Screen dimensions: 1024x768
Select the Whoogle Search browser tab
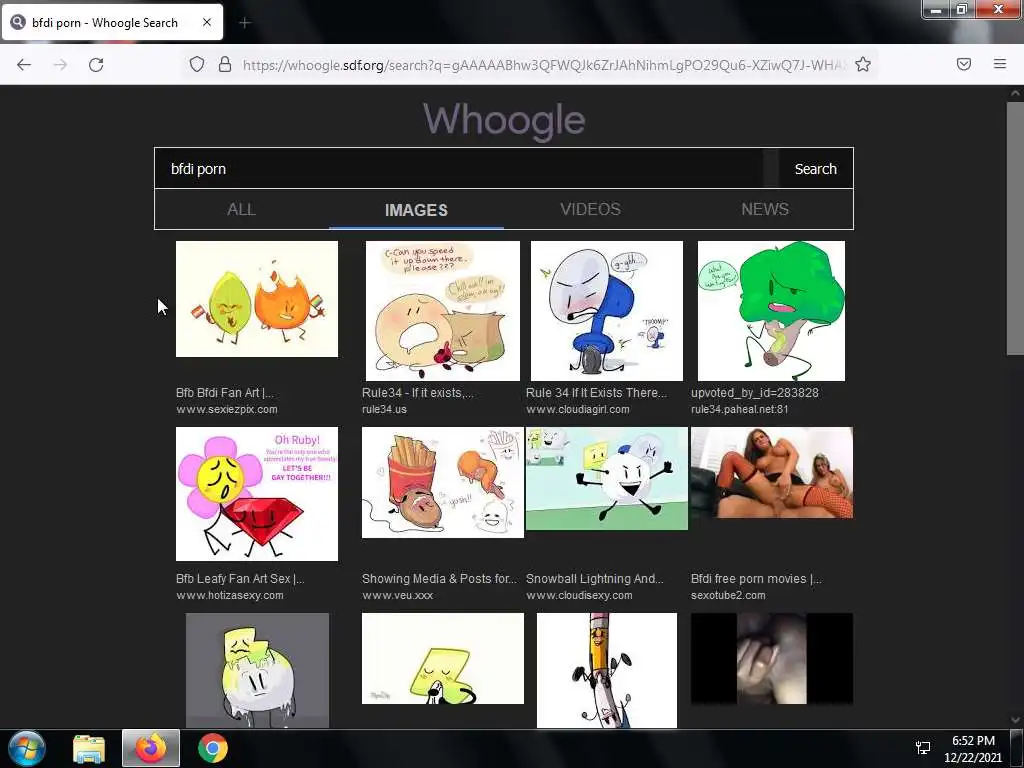(112, 22)
